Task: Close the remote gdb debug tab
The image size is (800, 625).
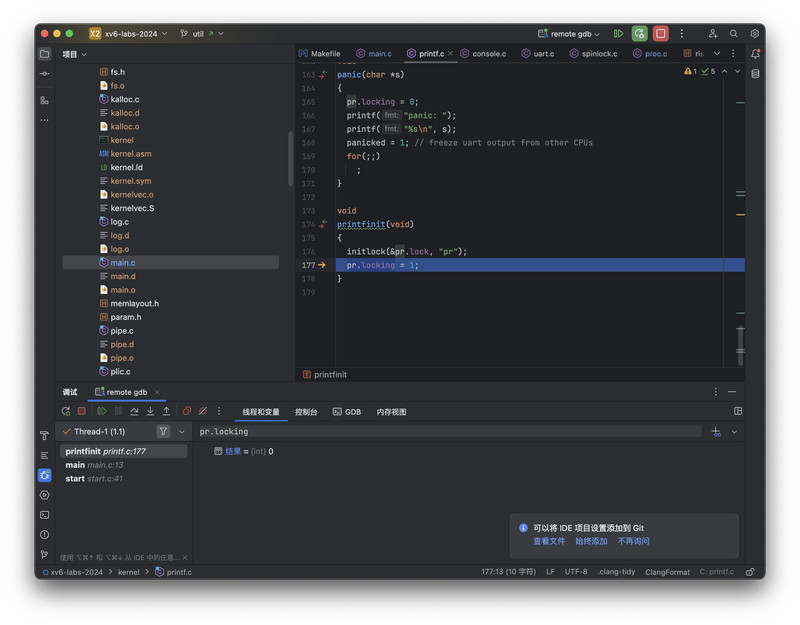Action: 157,392
